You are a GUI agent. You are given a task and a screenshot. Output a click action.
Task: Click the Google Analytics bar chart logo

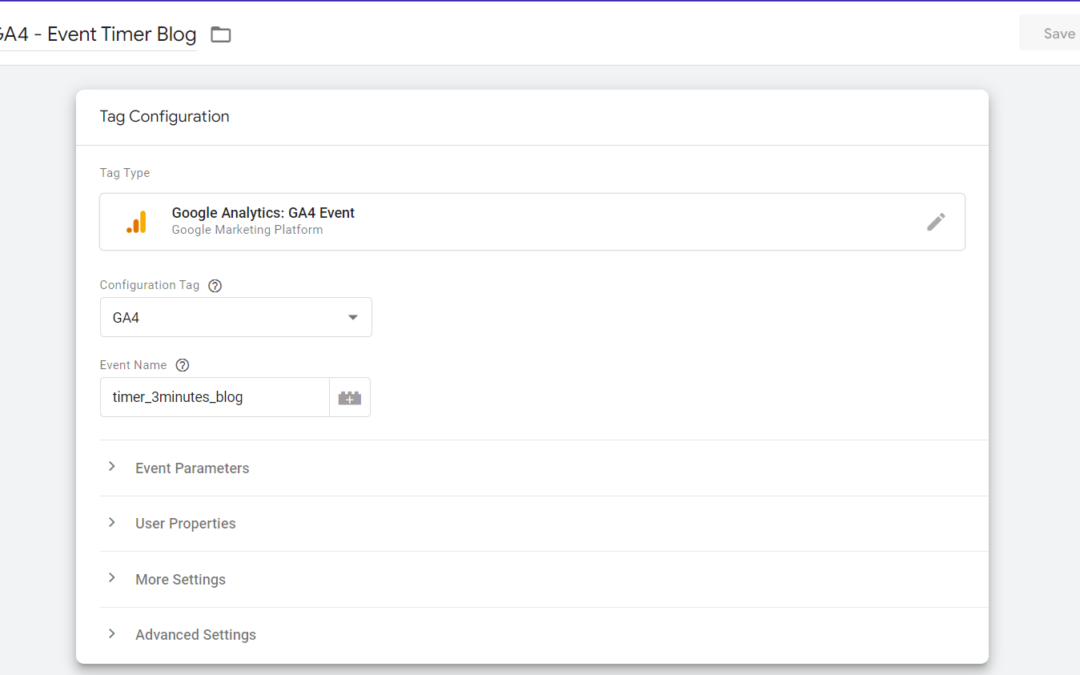click(137, 222)
